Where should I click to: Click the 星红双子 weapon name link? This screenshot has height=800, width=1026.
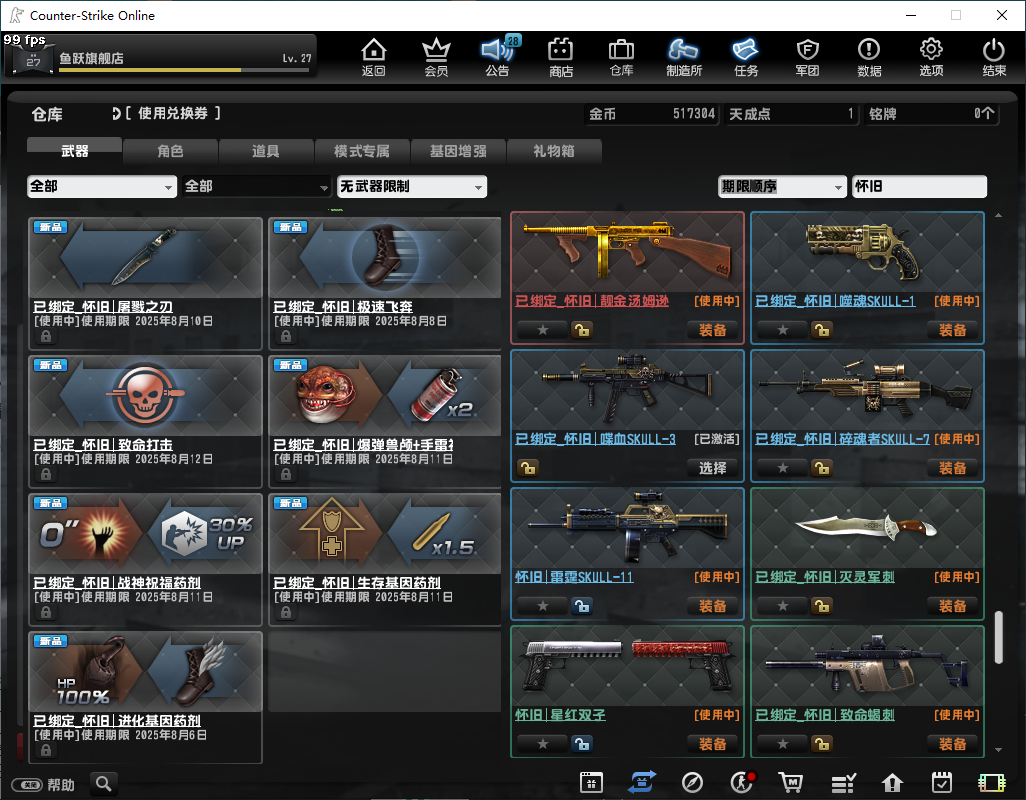[560, 715]
